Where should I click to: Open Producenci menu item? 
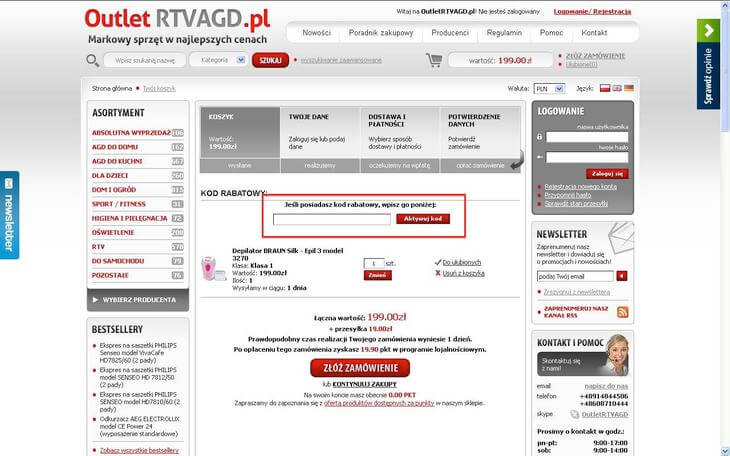click(x=450, y=33)
